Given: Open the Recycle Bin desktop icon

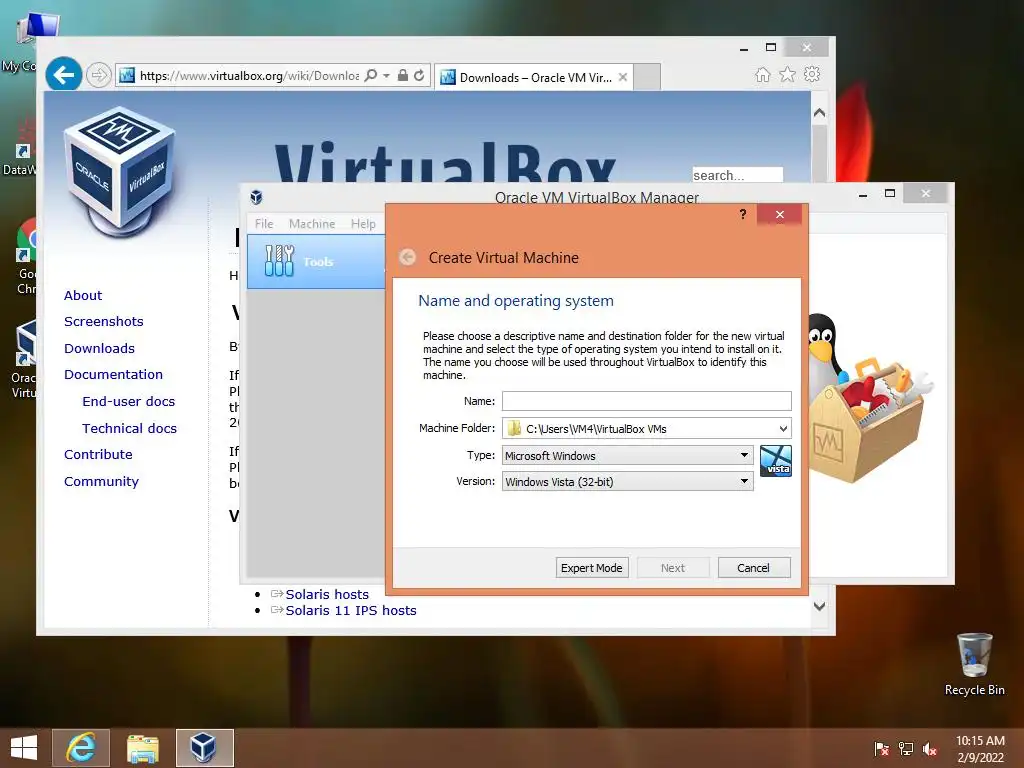Looking at the screenshot, I should (974, 665).
